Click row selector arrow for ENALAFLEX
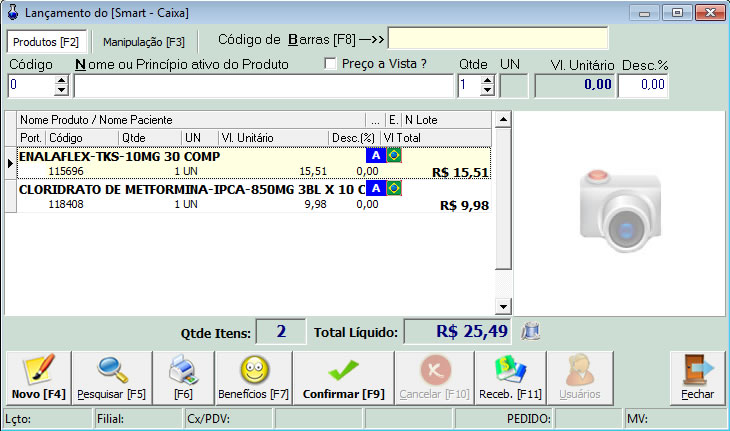Screen dimensions: 730x431 point(10,163)
